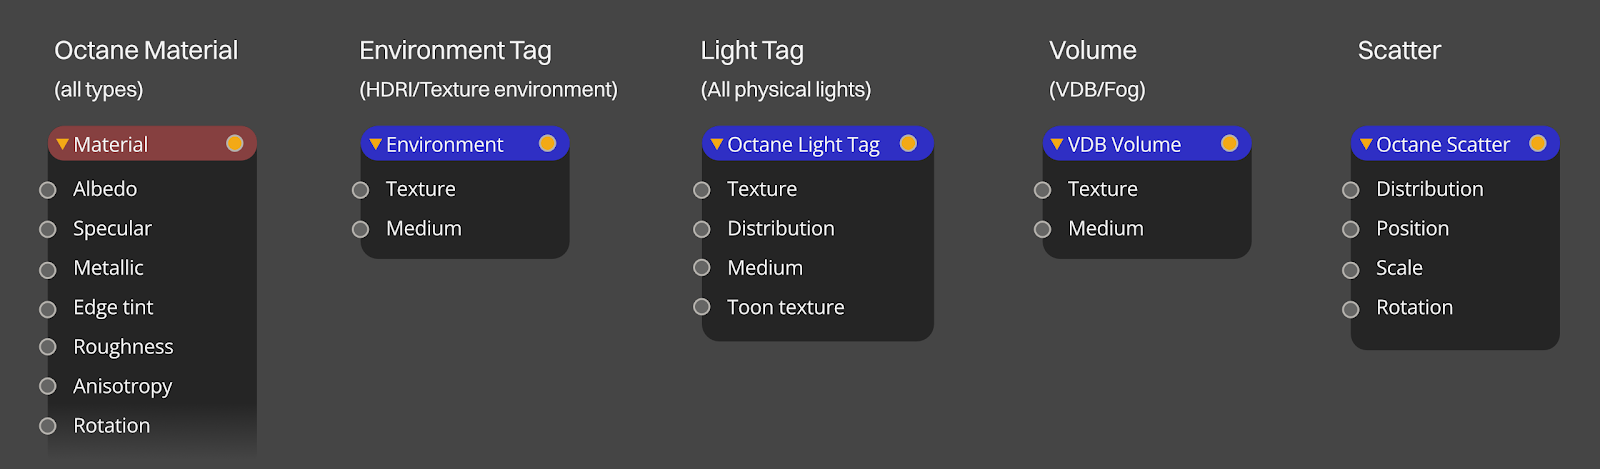The height and width of the screenshot is (469, 1600).
Task: Click the Edge tint label on Material node
Action: pos(113,308)
